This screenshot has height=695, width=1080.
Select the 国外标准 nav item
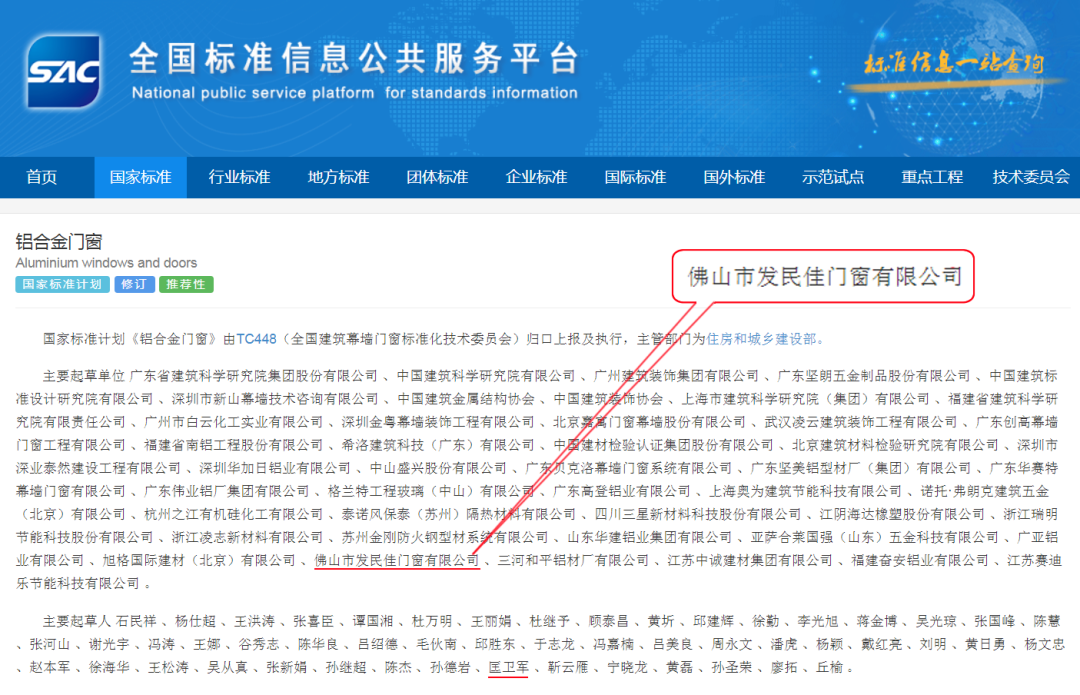pyautogui.click(x=733, y=177)
